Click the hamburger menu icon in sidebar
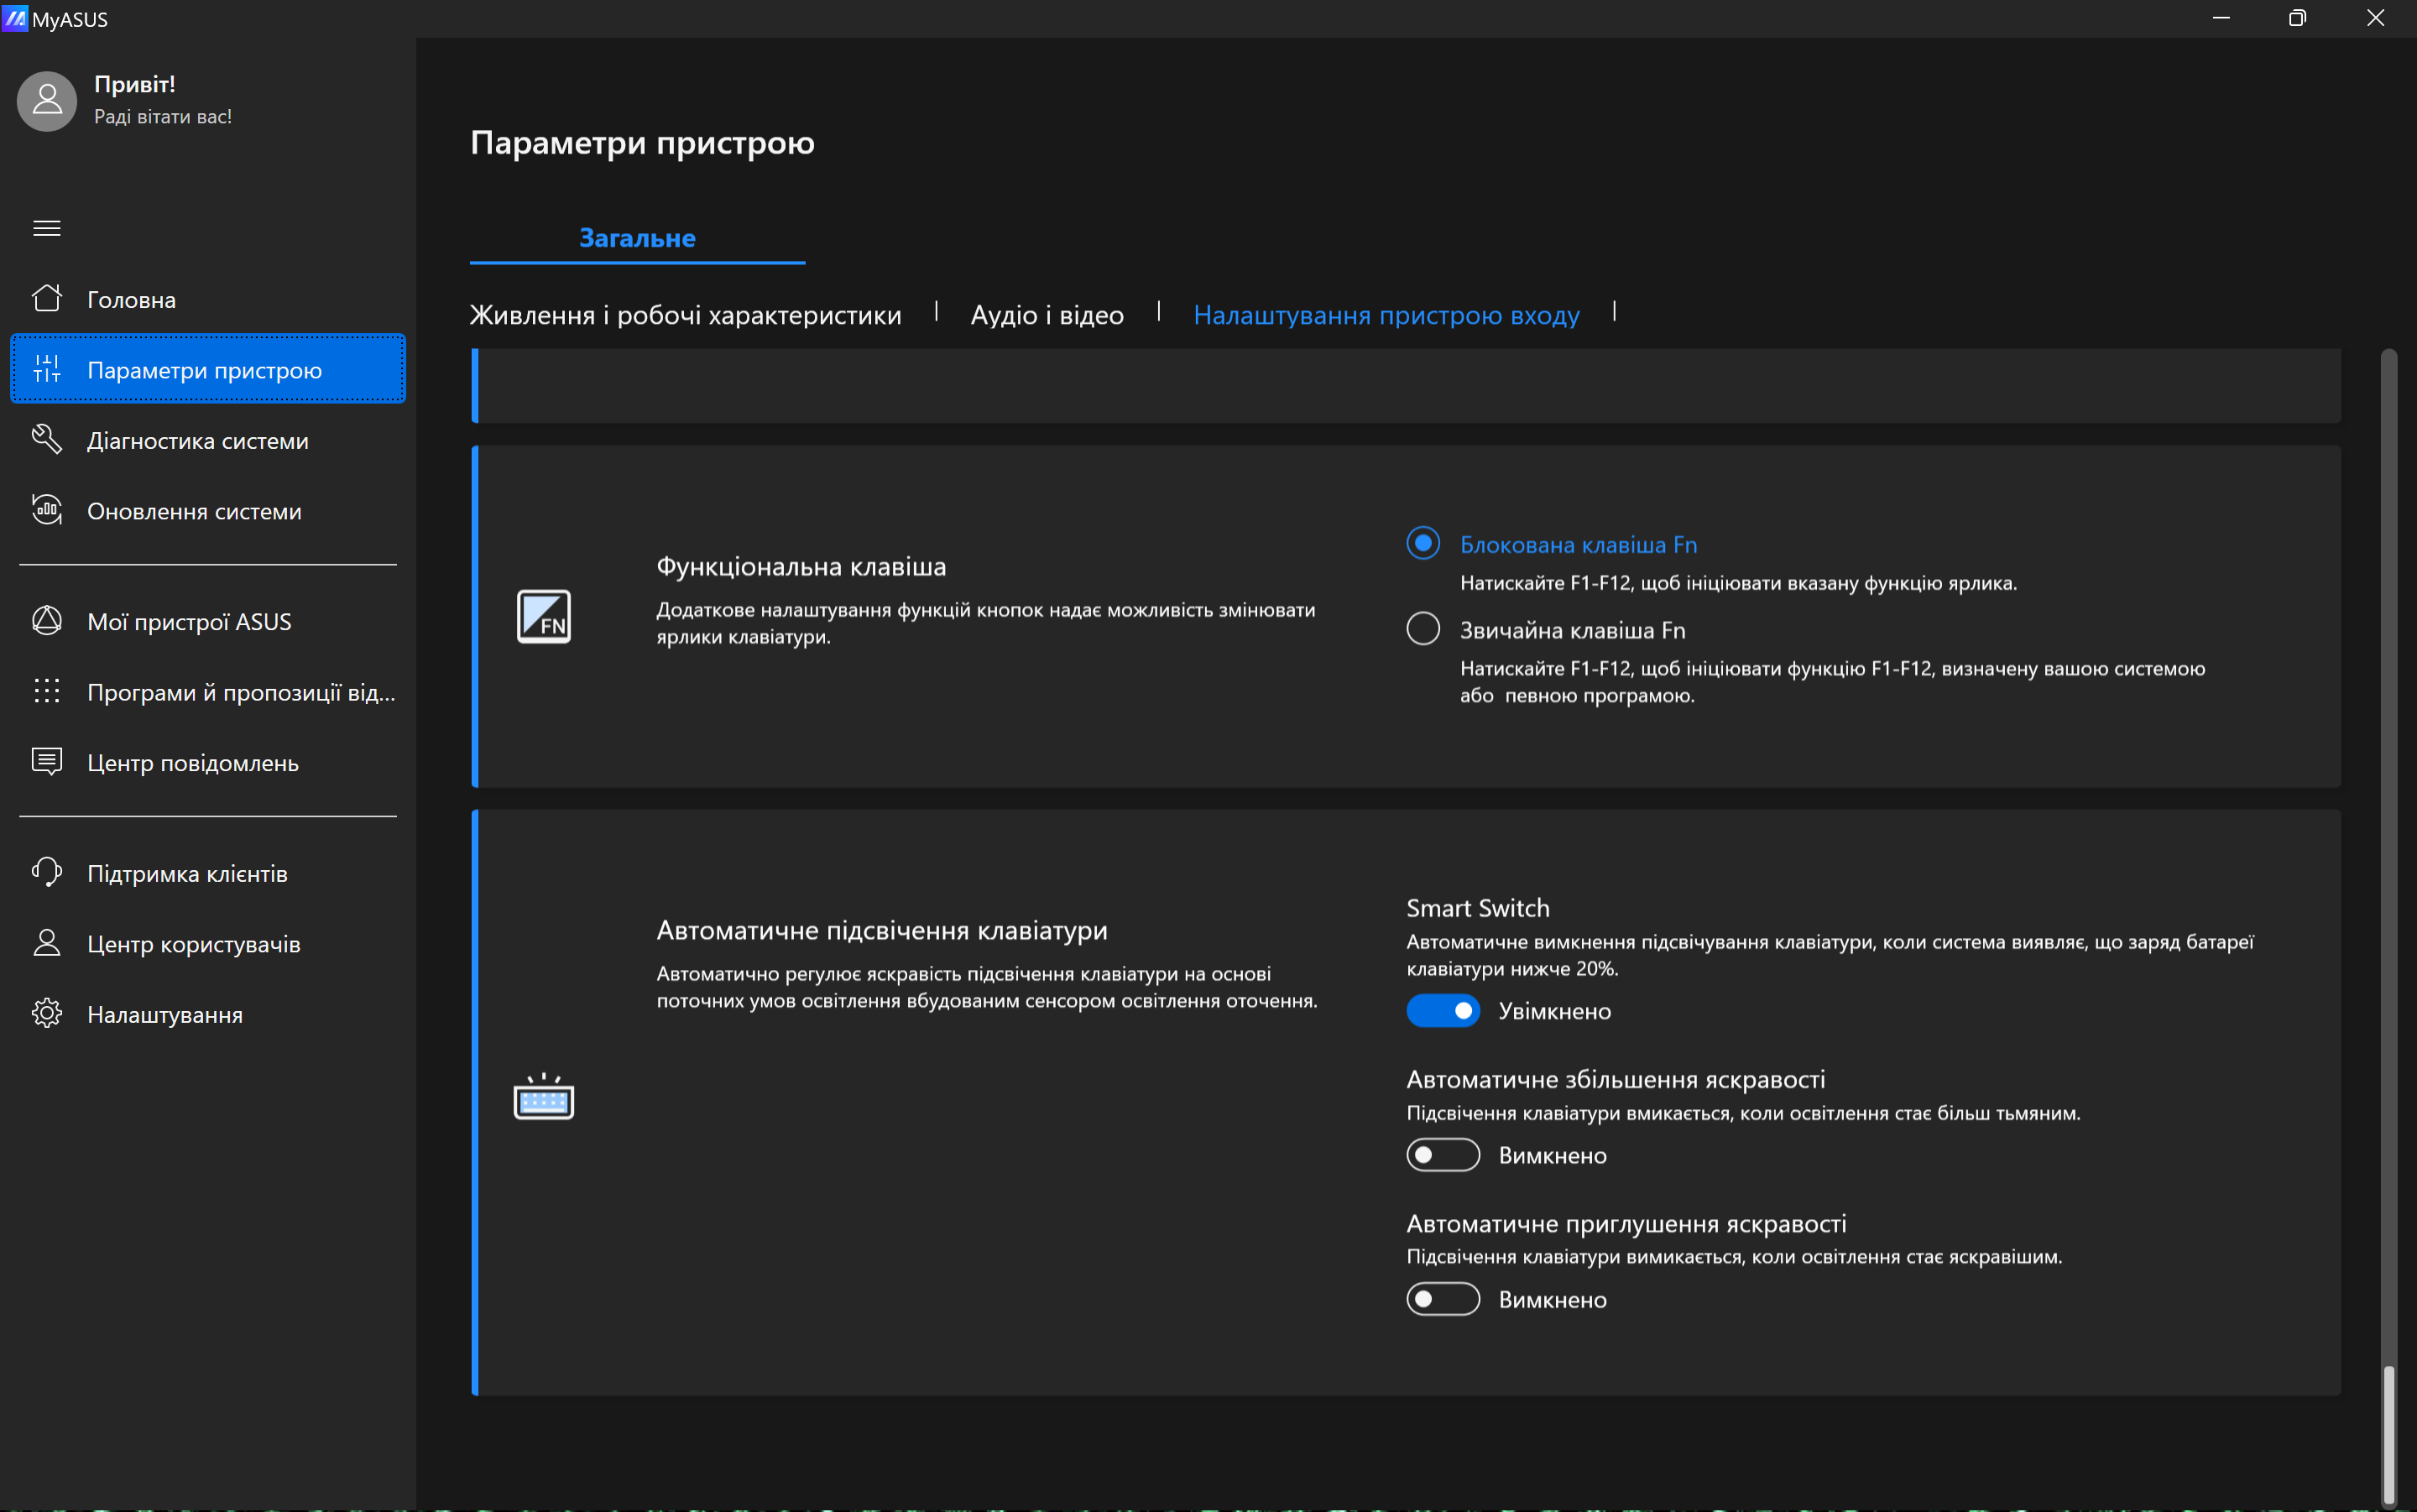The height and width of the screenshot is (1512, 2417). coord(47,228)
